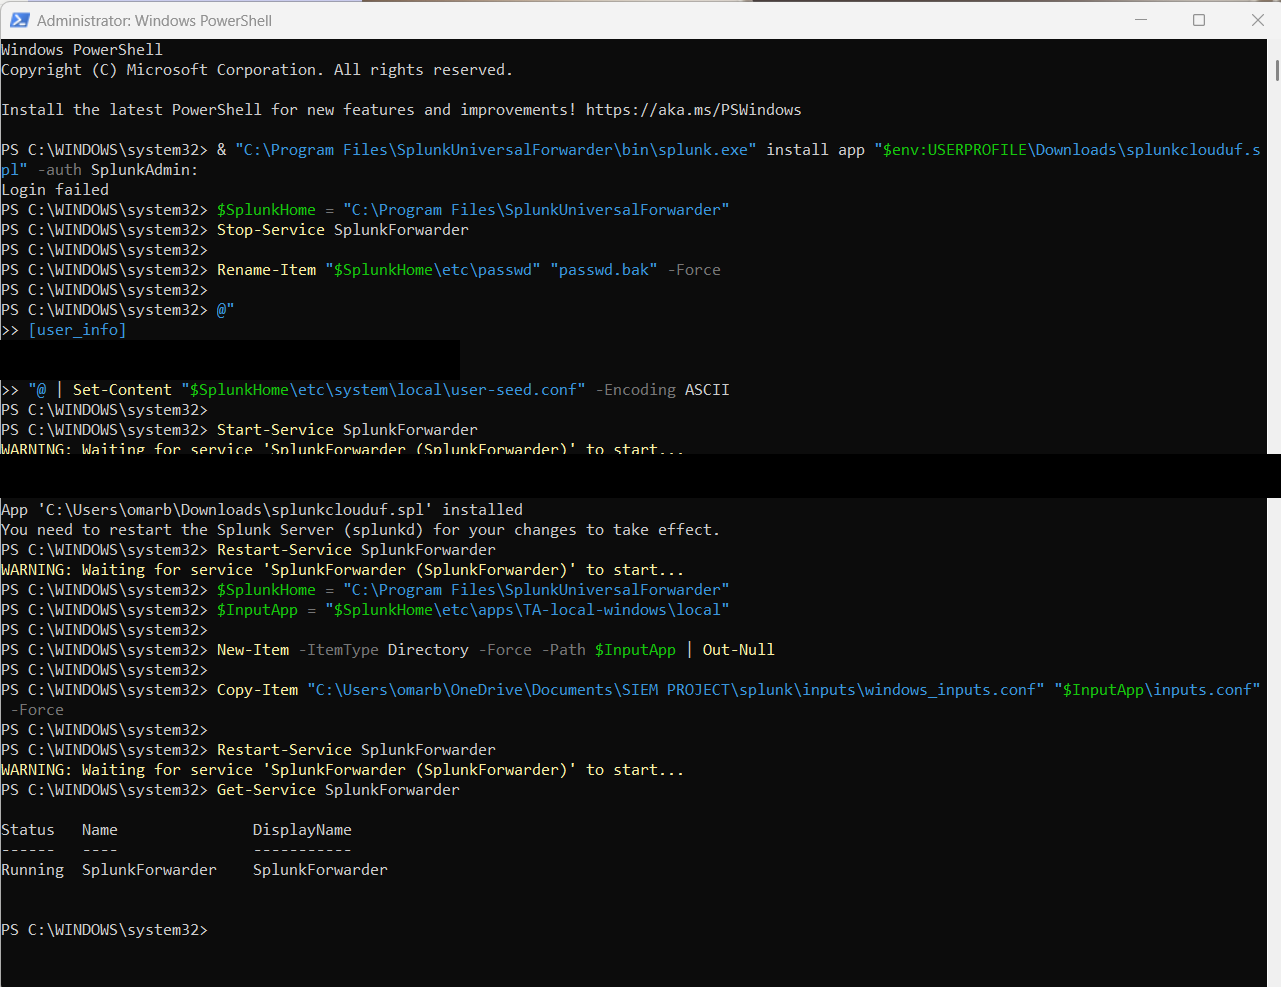Click the "Set-Content" cmdlet name
Viewport: 1281px width, 987px height.
coord(122,390)
